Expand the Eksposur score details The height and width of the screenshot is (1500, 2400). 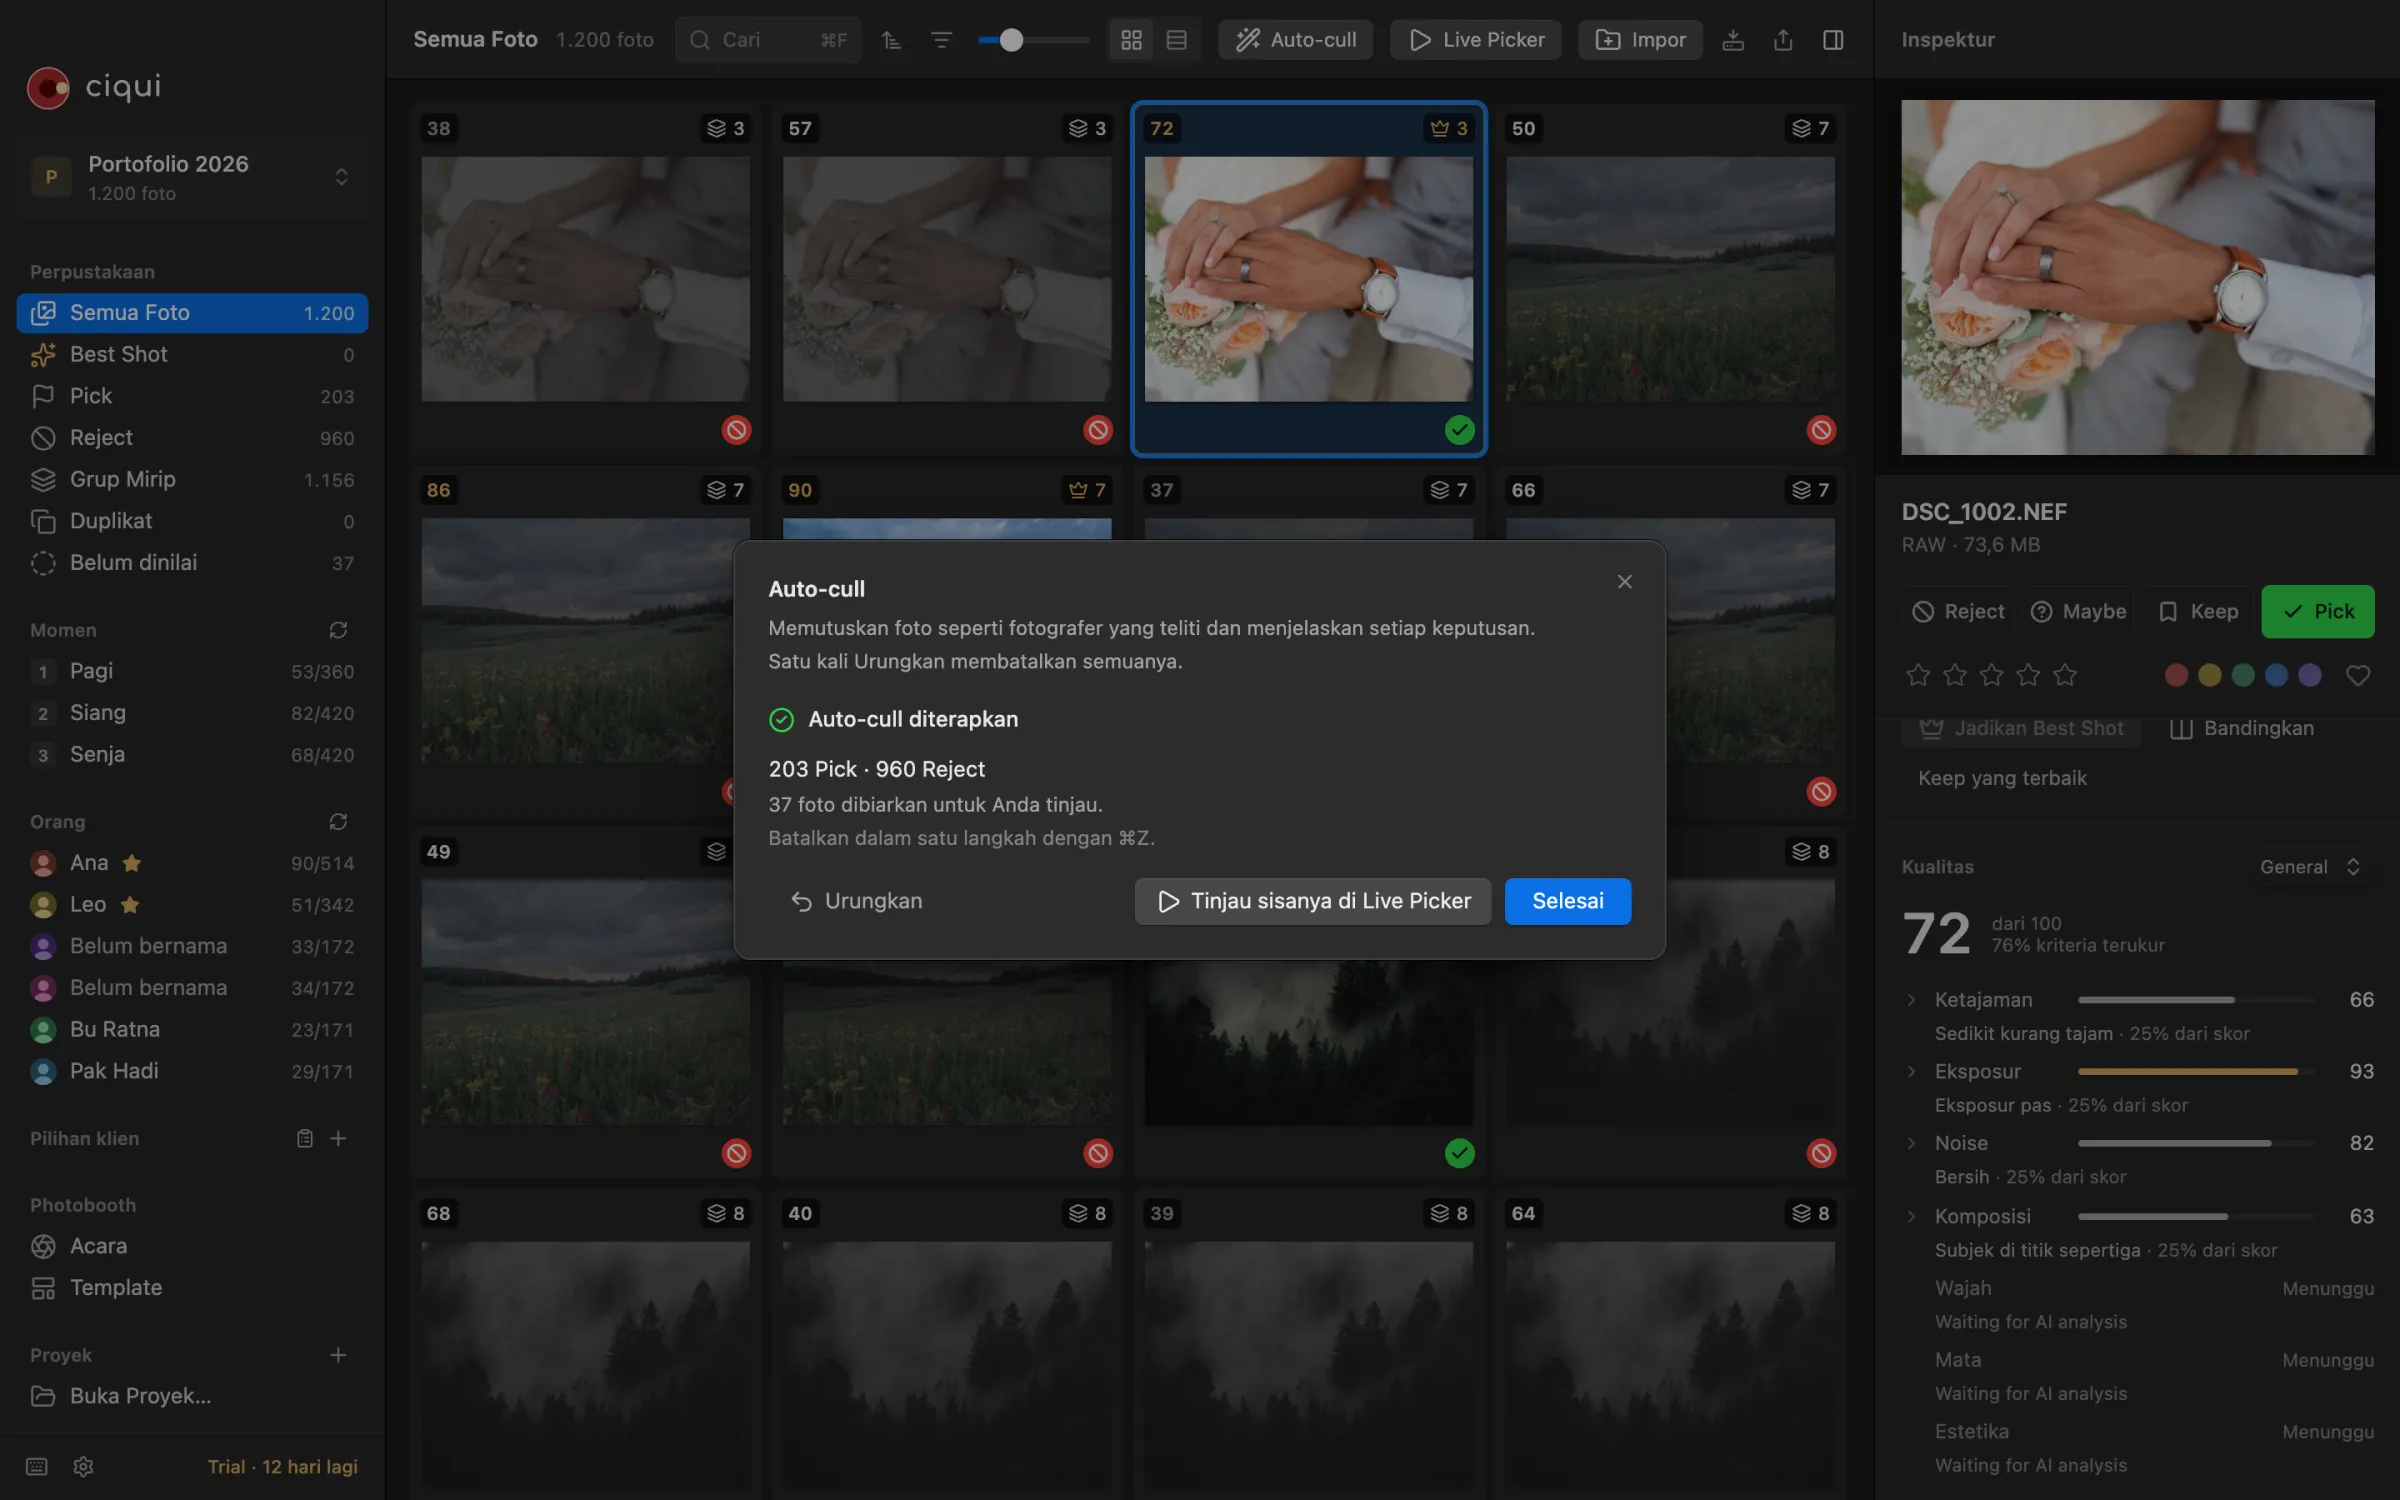[1911, 1071]
